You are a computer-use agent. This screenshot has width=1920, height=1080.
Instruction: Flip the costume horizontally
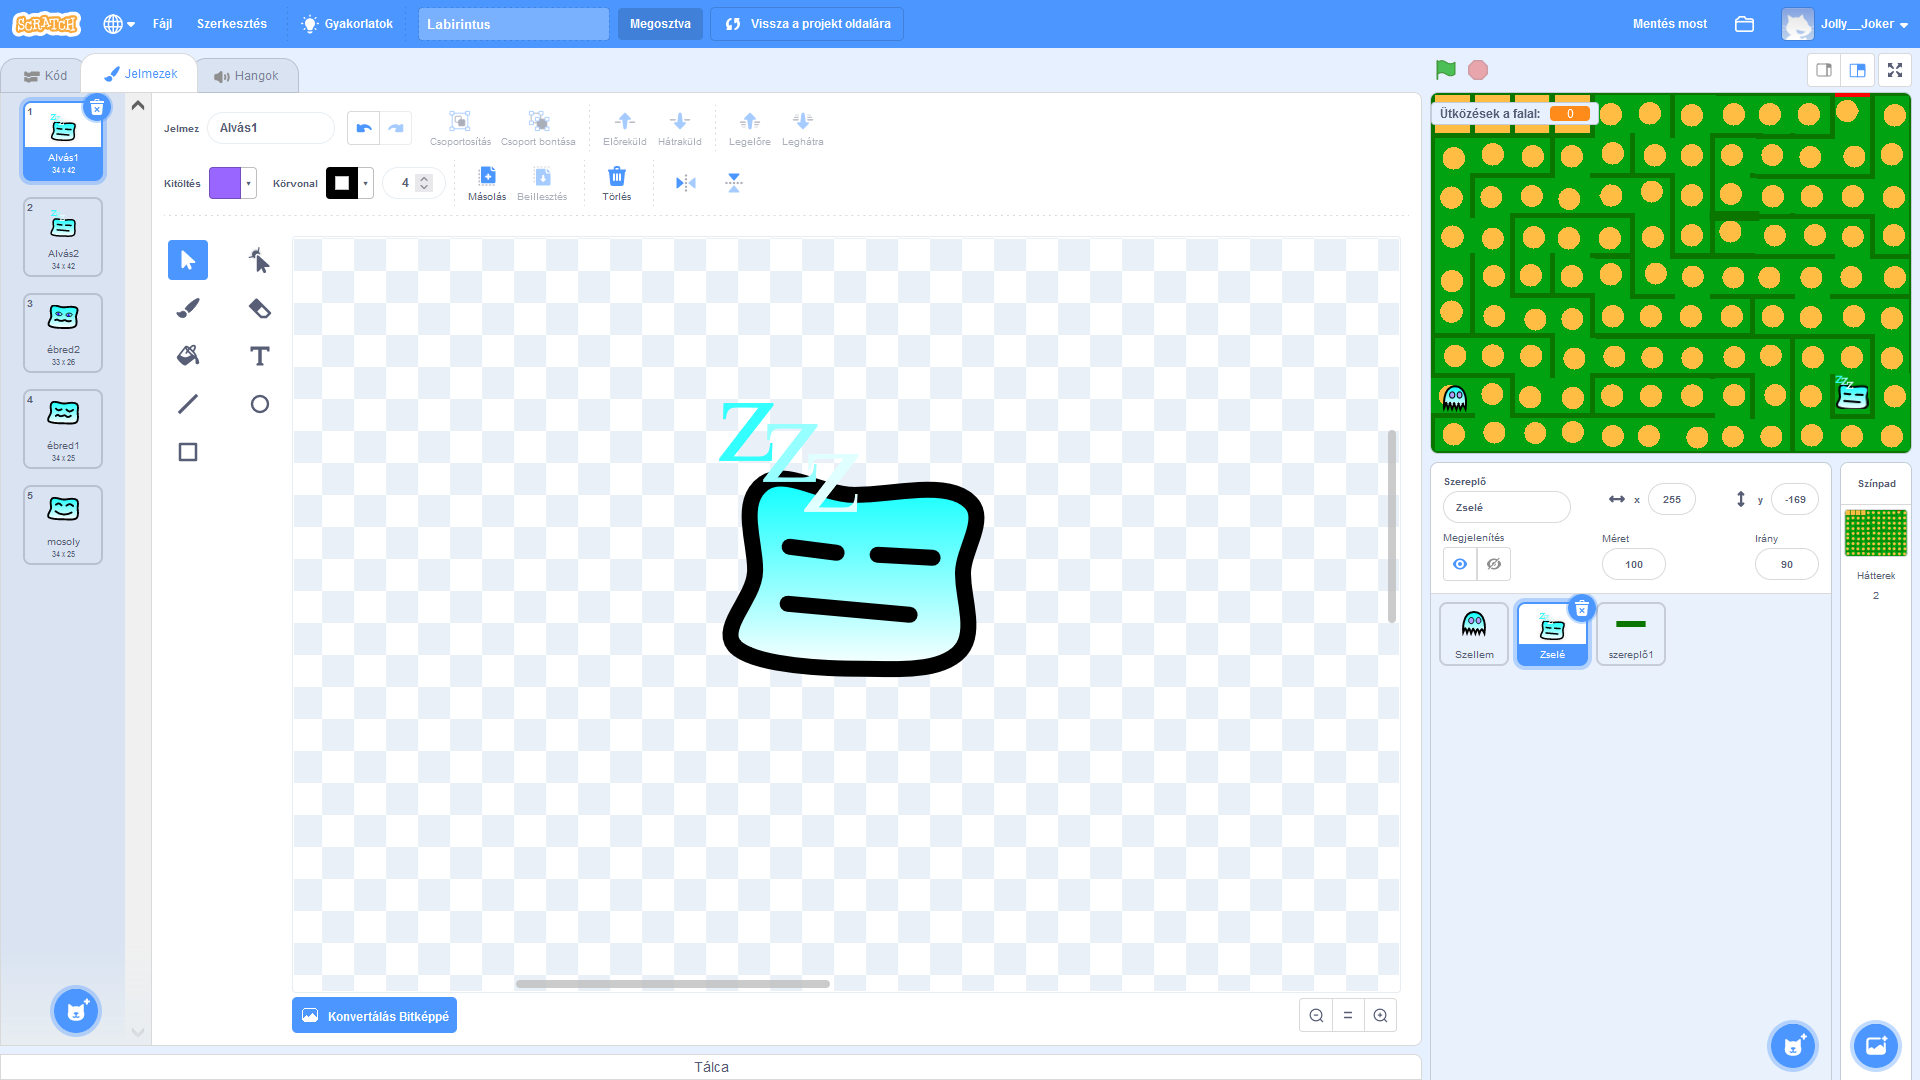coord(685,183)
